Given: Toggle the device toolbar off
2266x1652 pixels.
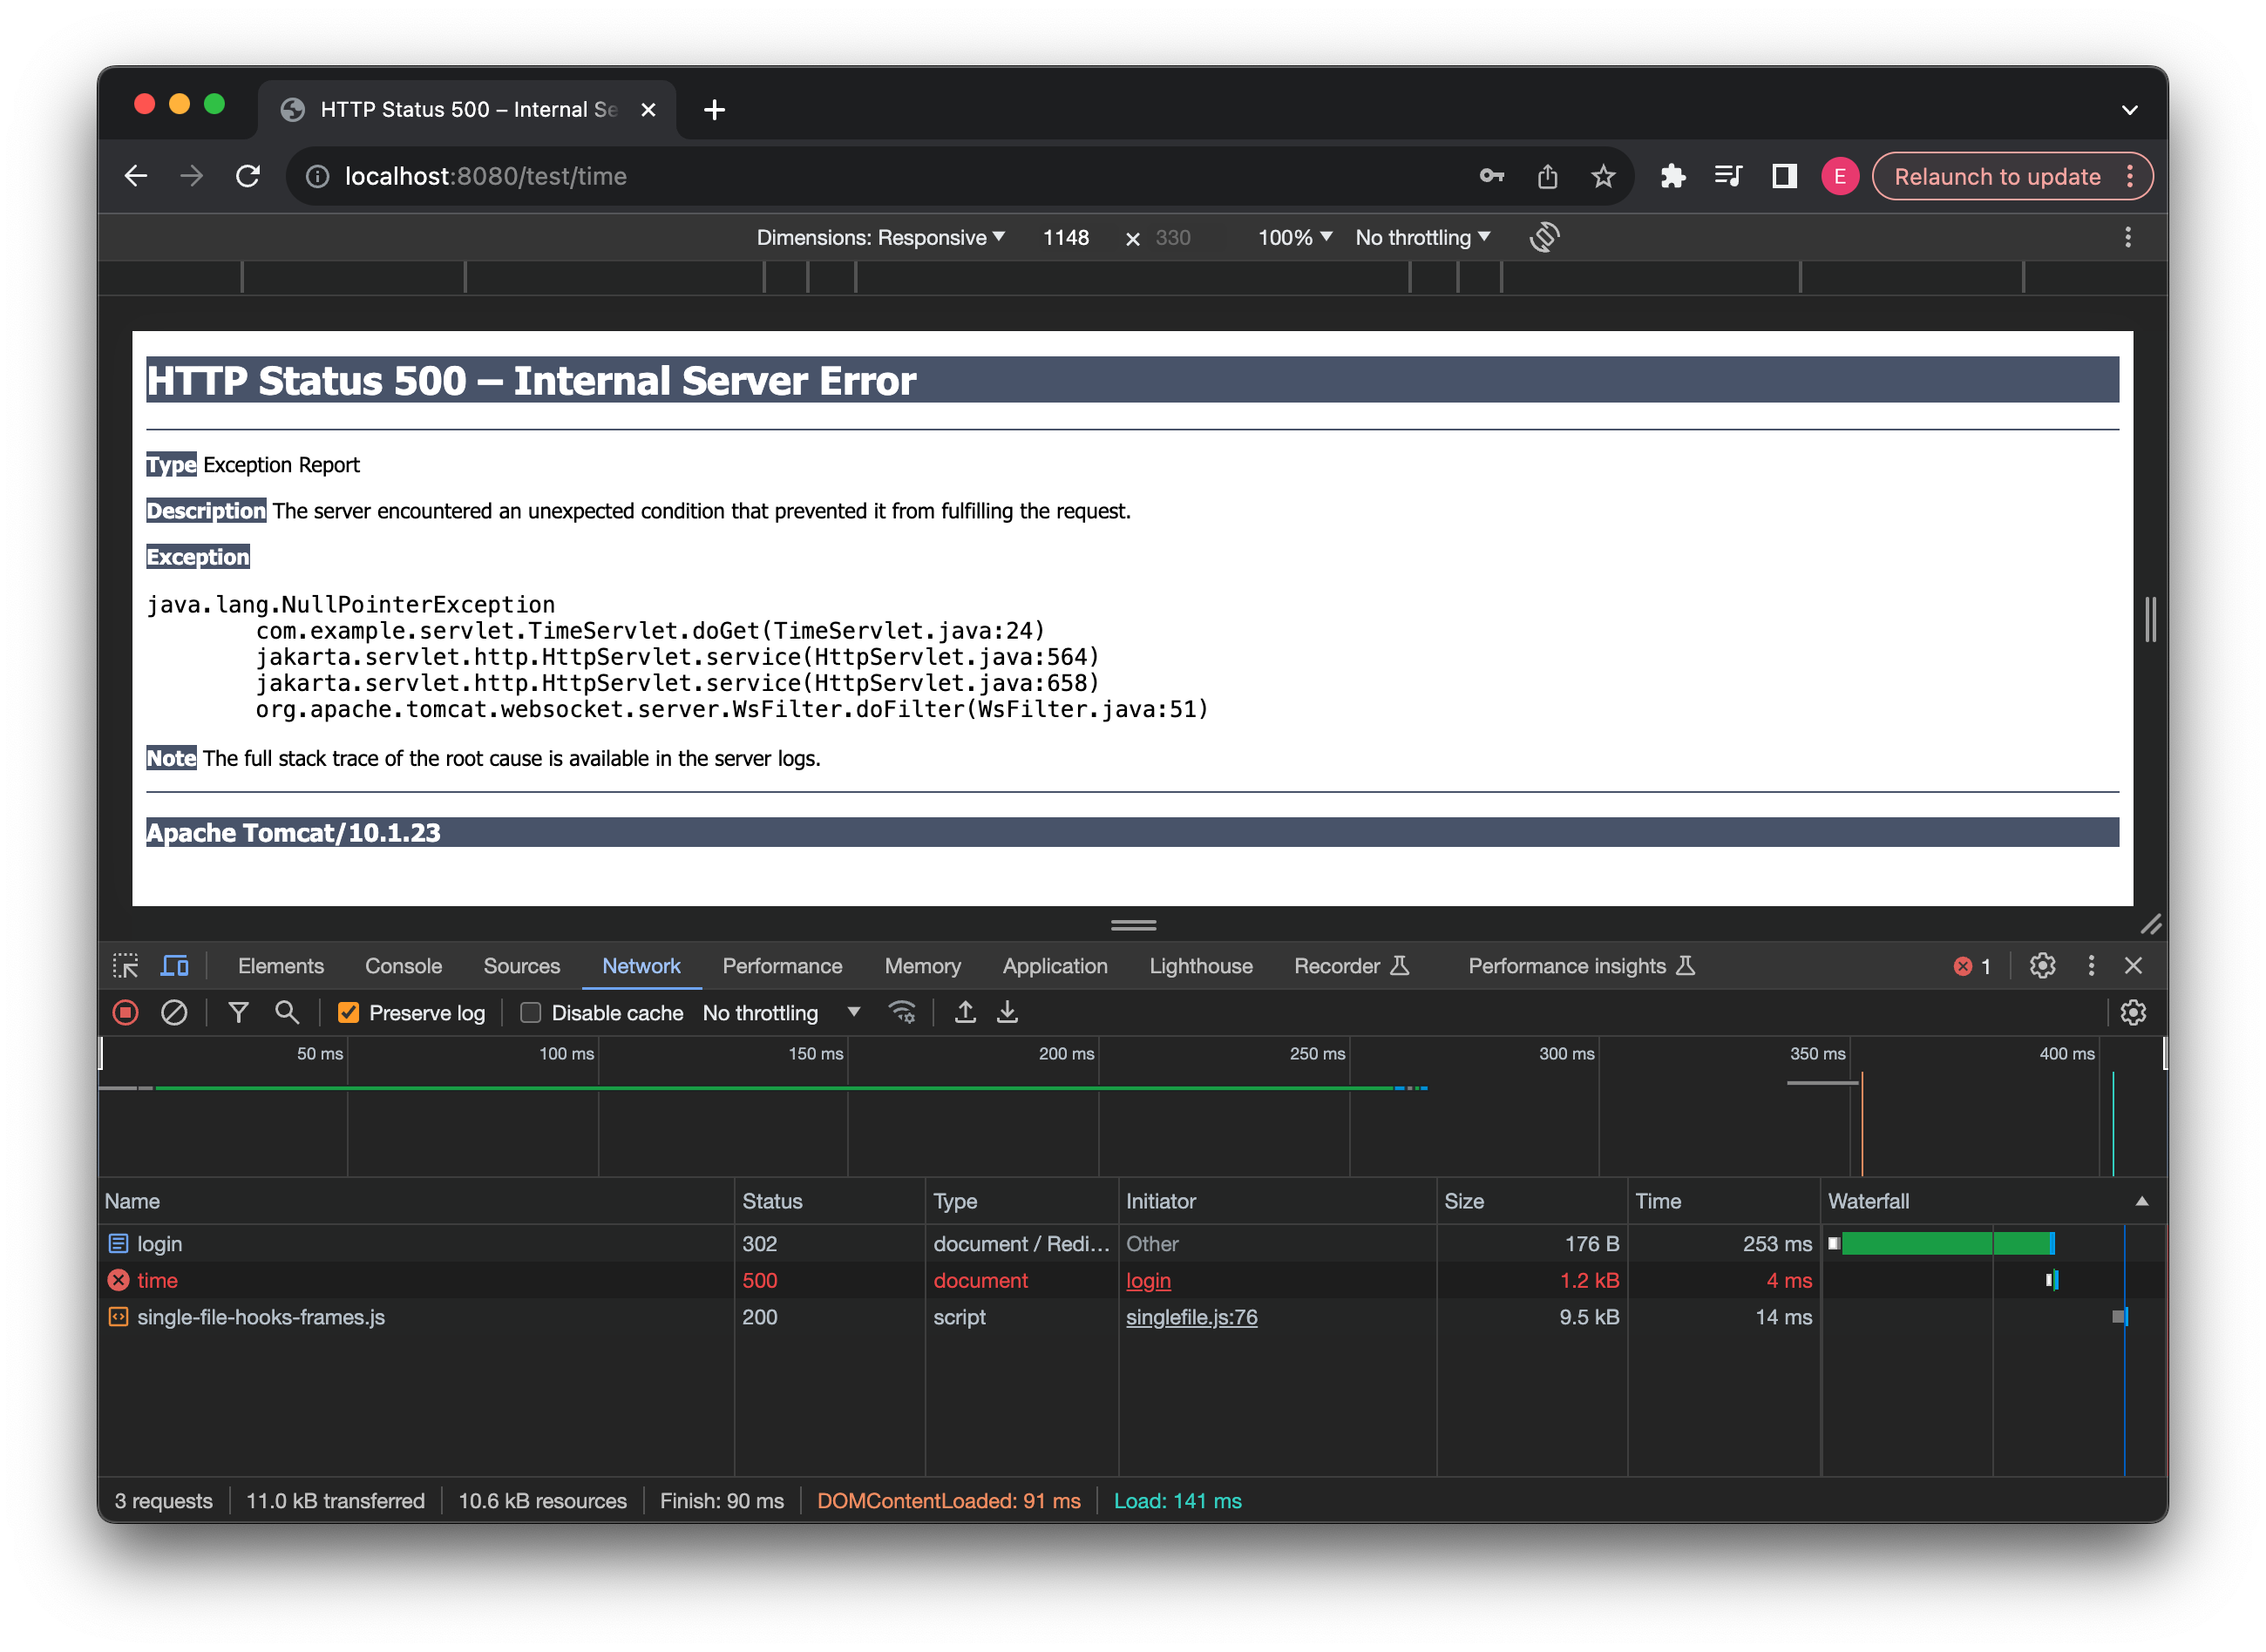Looking at the screenshot, I should [174, 966].
